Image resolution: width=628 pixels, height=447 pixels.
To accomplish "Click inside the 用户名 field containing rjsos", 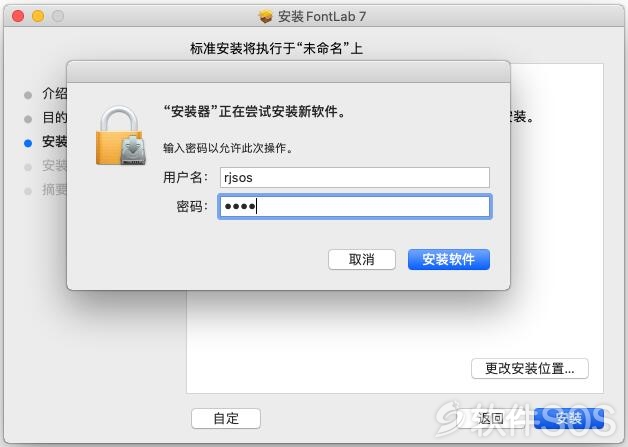I will (354, 177).
